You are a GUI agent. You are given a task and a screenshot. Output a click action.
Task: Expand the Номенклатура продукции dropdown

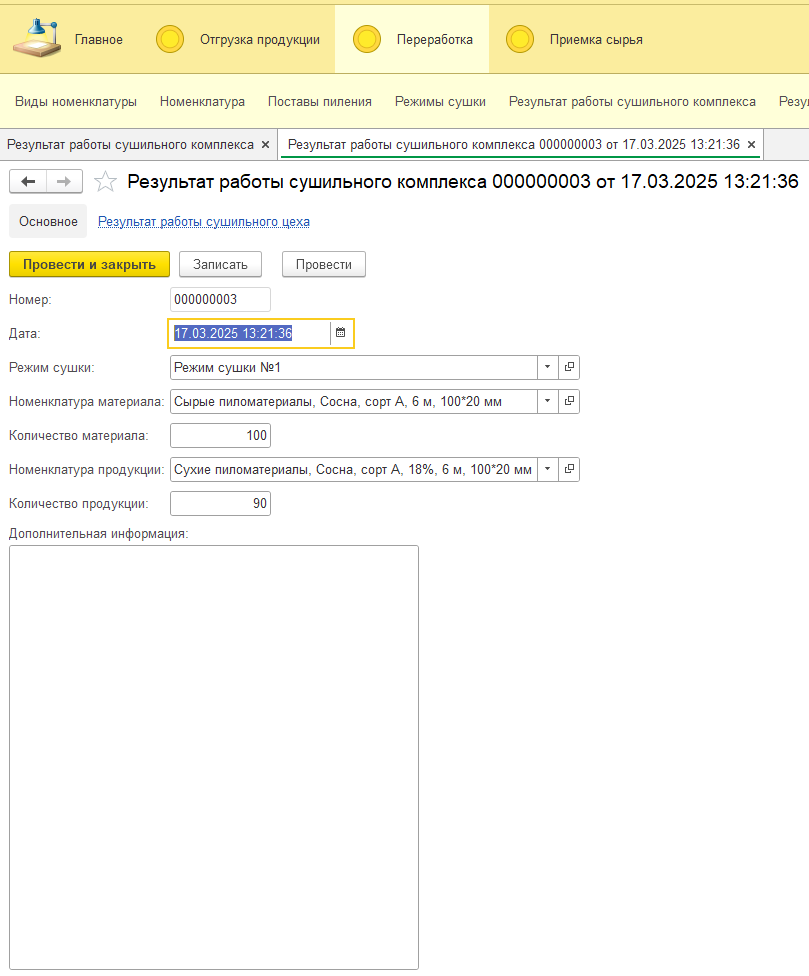pyautogui.click(x=547, y=469)
